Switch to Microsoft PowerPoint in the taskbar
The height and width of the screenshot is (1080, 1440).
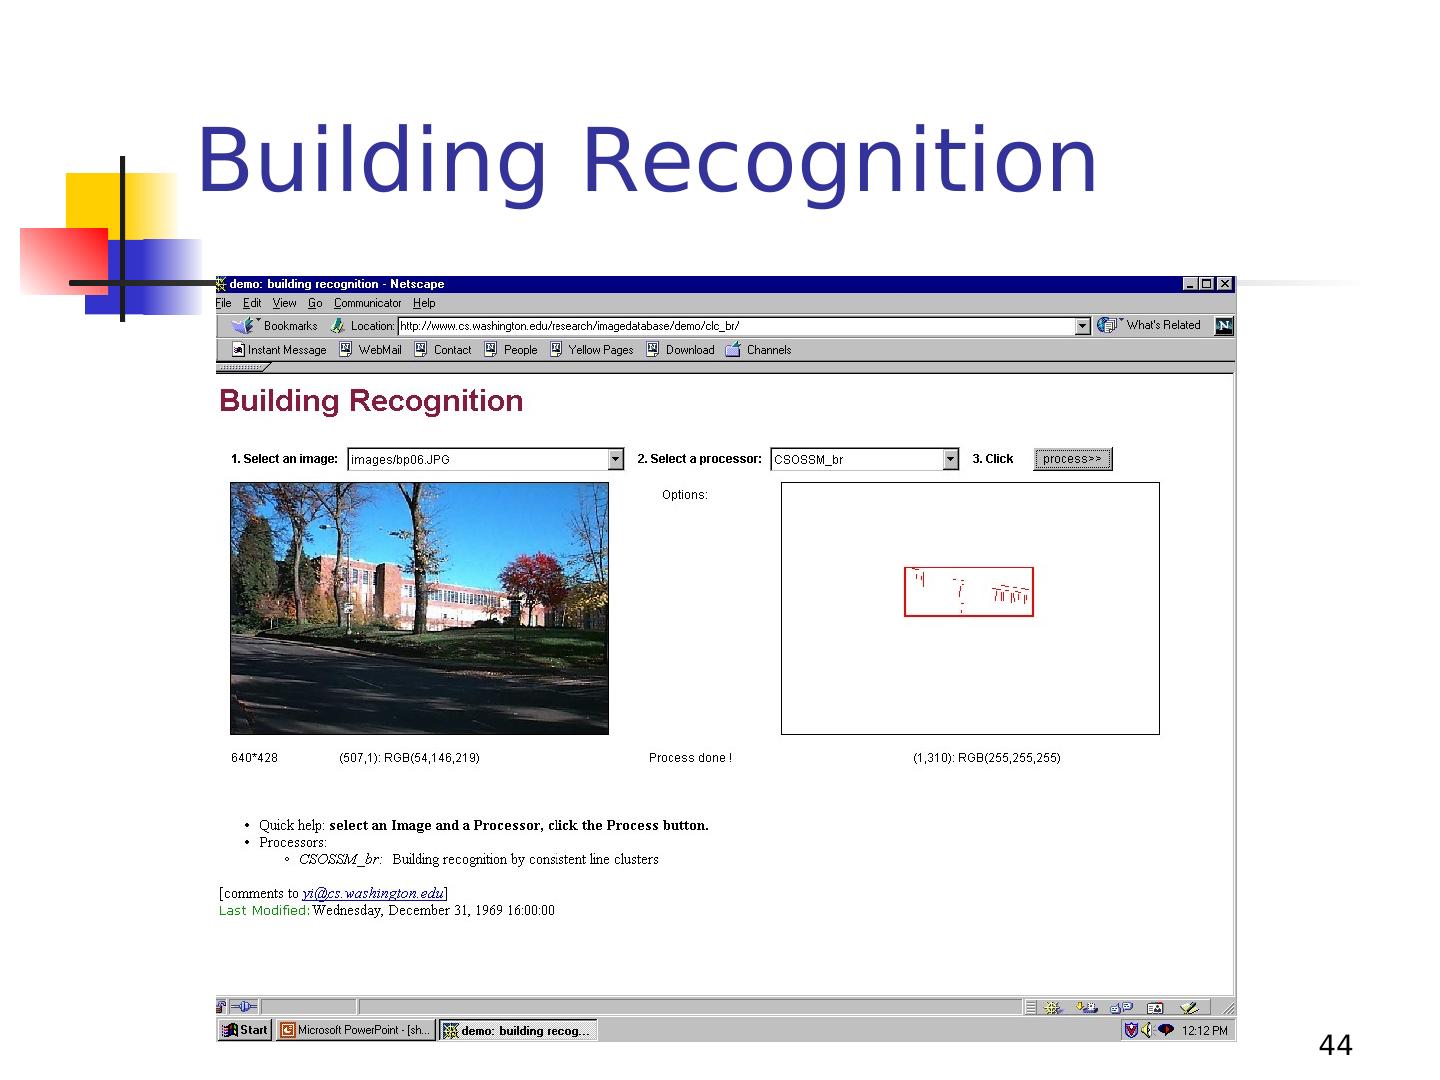(355, 1030)
